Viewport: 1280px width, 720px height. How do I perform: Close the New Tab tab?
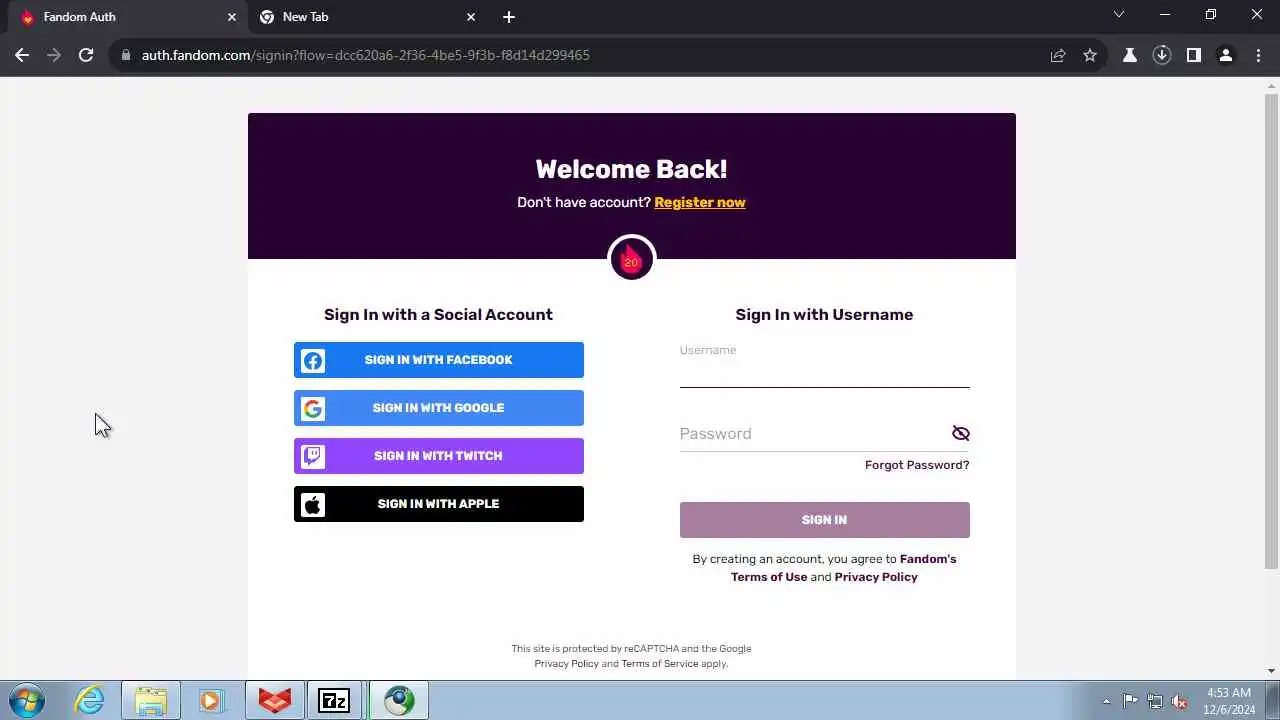pos(471,17)
